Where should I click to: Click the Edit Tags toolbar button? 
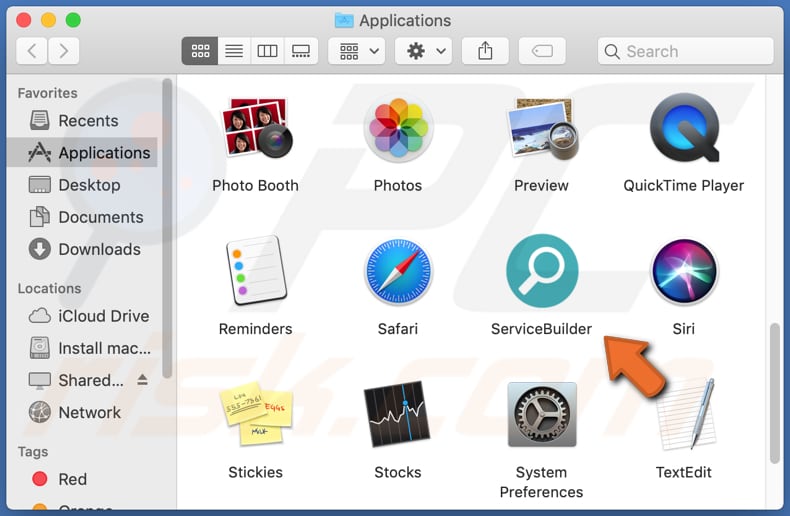coord(542,51)
